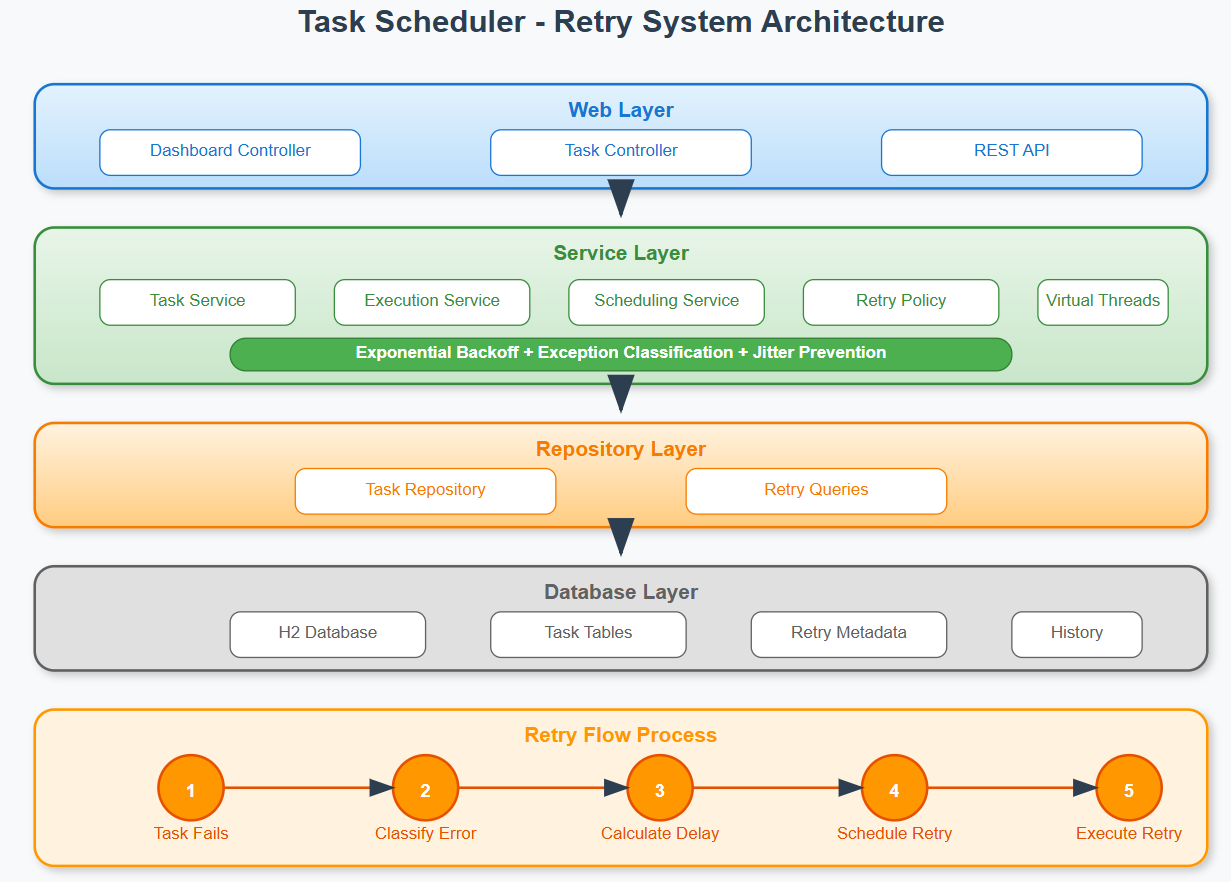1231x882 pixels.
Task: Click the Execute Retry label
Action: coord(1129,833)
